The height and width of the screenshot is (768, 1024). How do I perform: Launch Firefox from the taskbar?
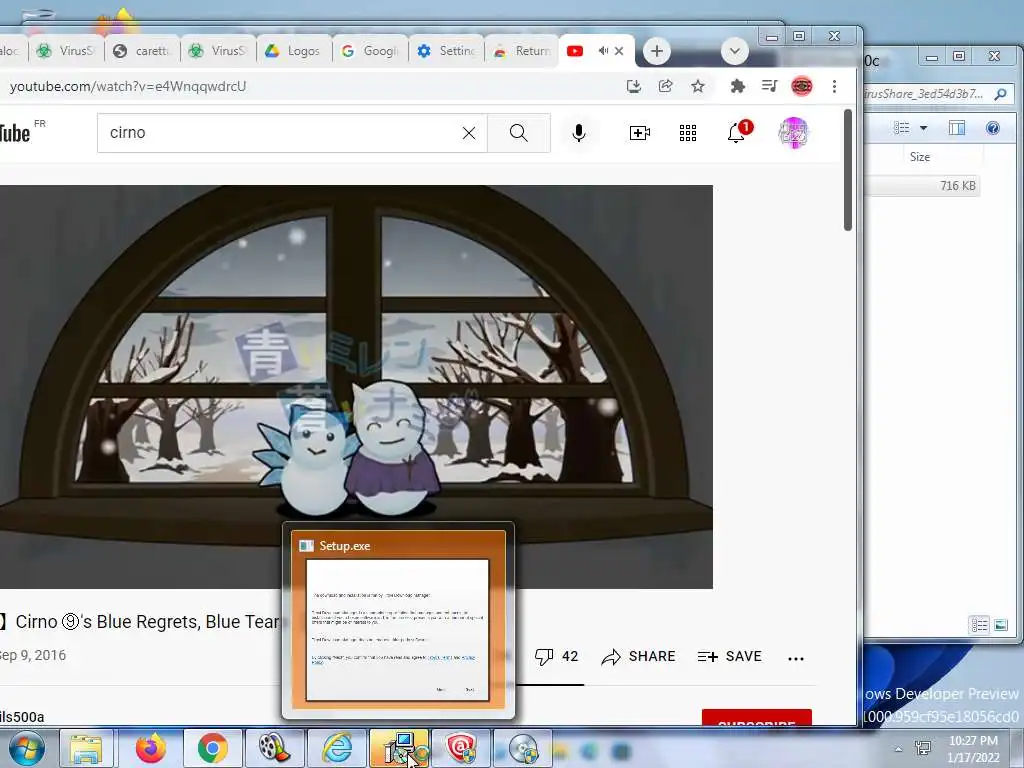pos(151,748)
